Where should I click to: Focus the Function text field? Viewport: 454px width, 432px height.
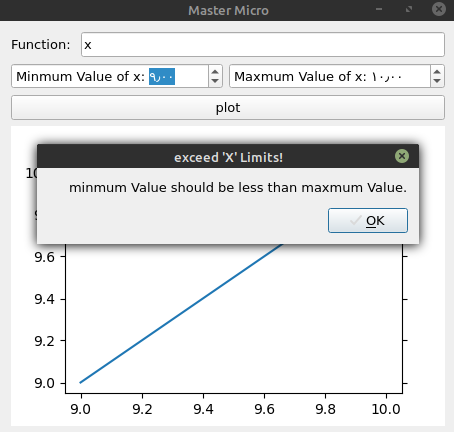coord(263,45)
